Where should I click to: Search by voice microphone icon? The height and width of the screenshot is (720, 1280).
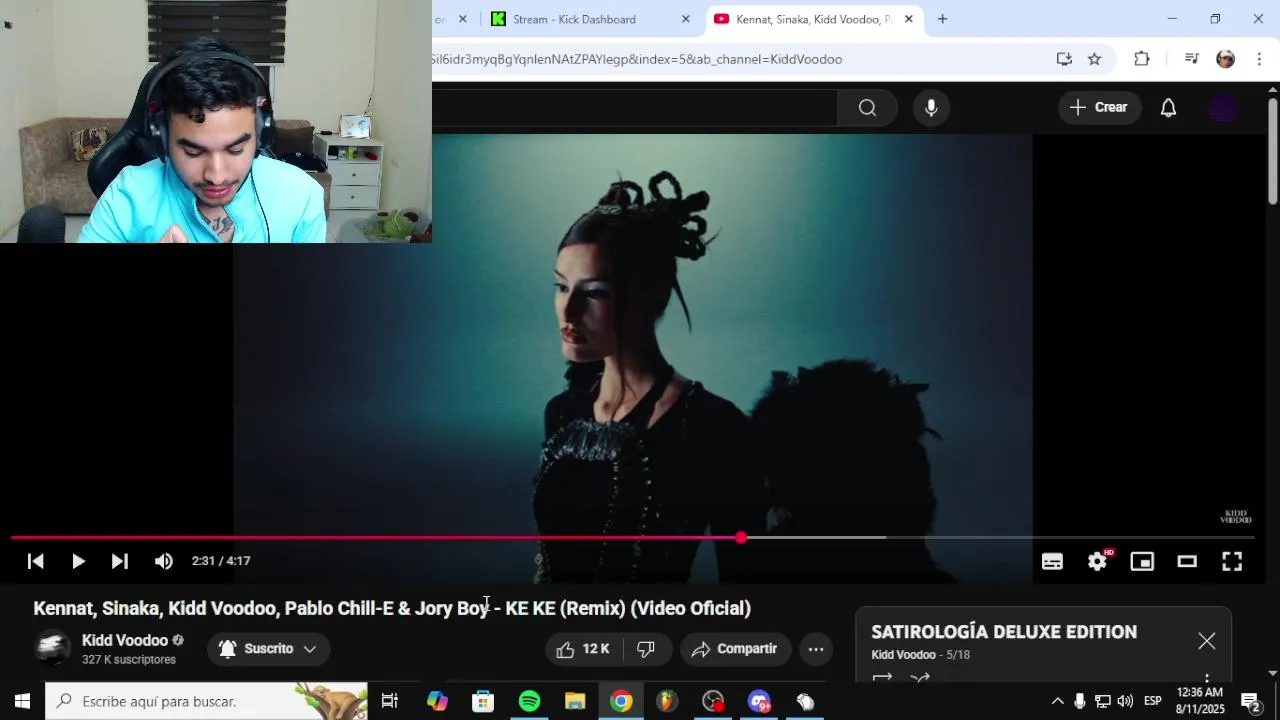[931, 108]
